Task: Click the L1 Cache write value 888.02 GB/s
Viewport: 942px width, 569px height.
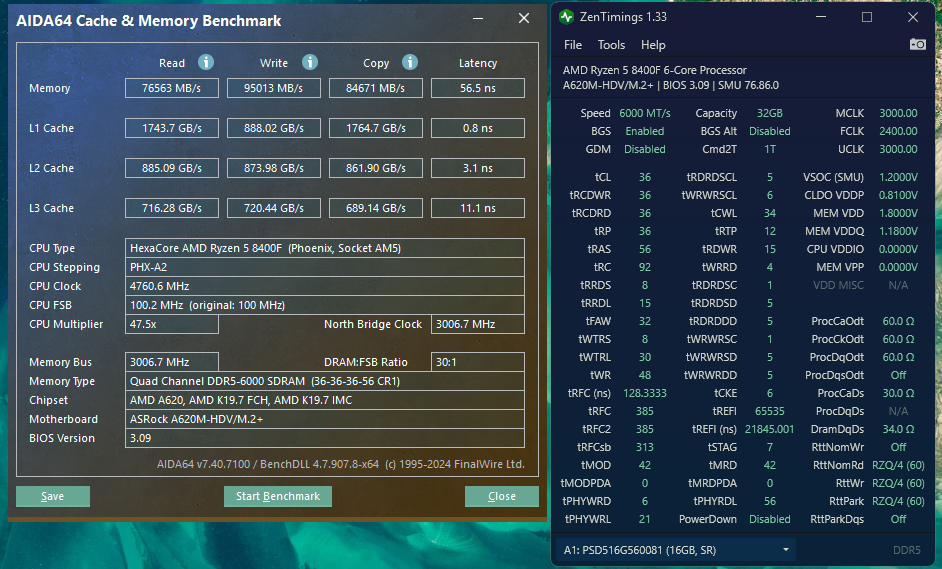Action: pos(273,128)
